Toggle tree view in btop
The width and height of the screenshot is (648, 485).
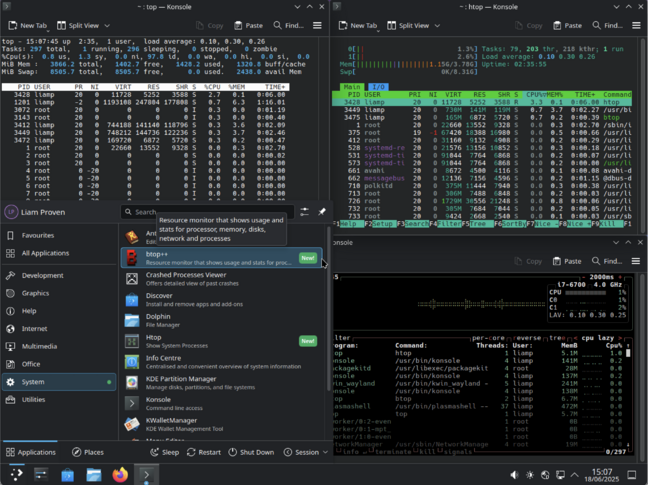pos(557,338)
